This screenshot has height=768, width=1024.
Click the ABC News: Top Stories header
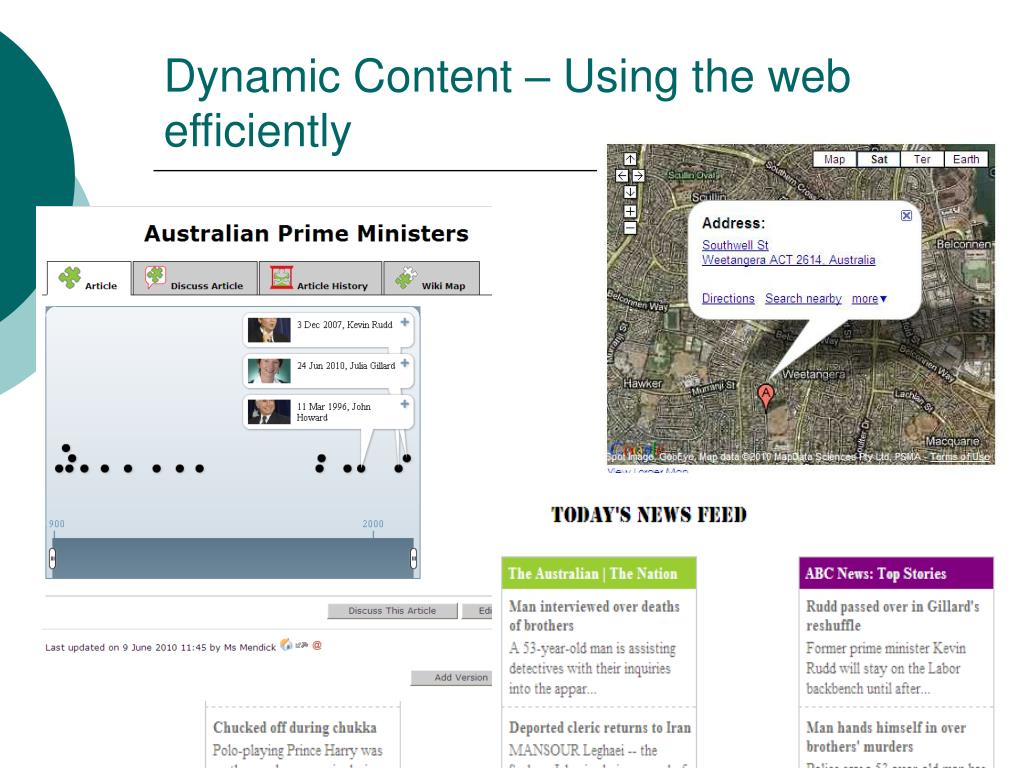pyautogui.click(x=896, y=573)
